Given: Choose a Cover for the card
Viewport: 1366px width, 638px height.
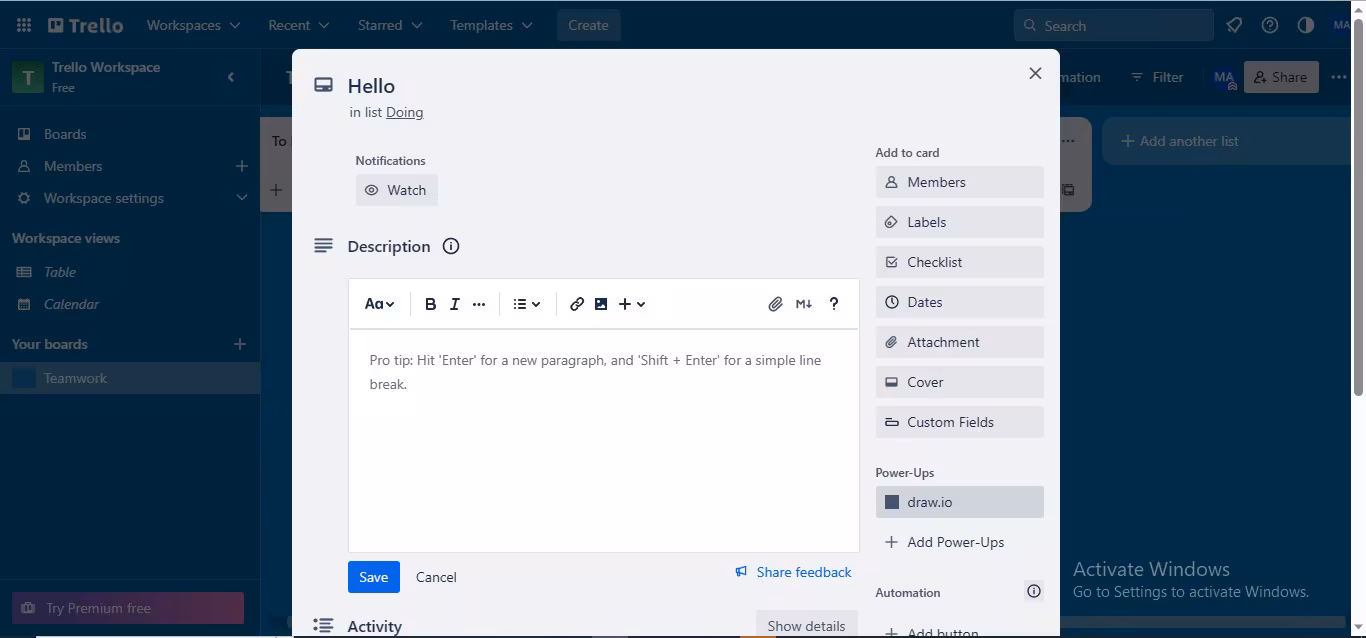Looking at the screenshot, I should click(x=960, y=382).
